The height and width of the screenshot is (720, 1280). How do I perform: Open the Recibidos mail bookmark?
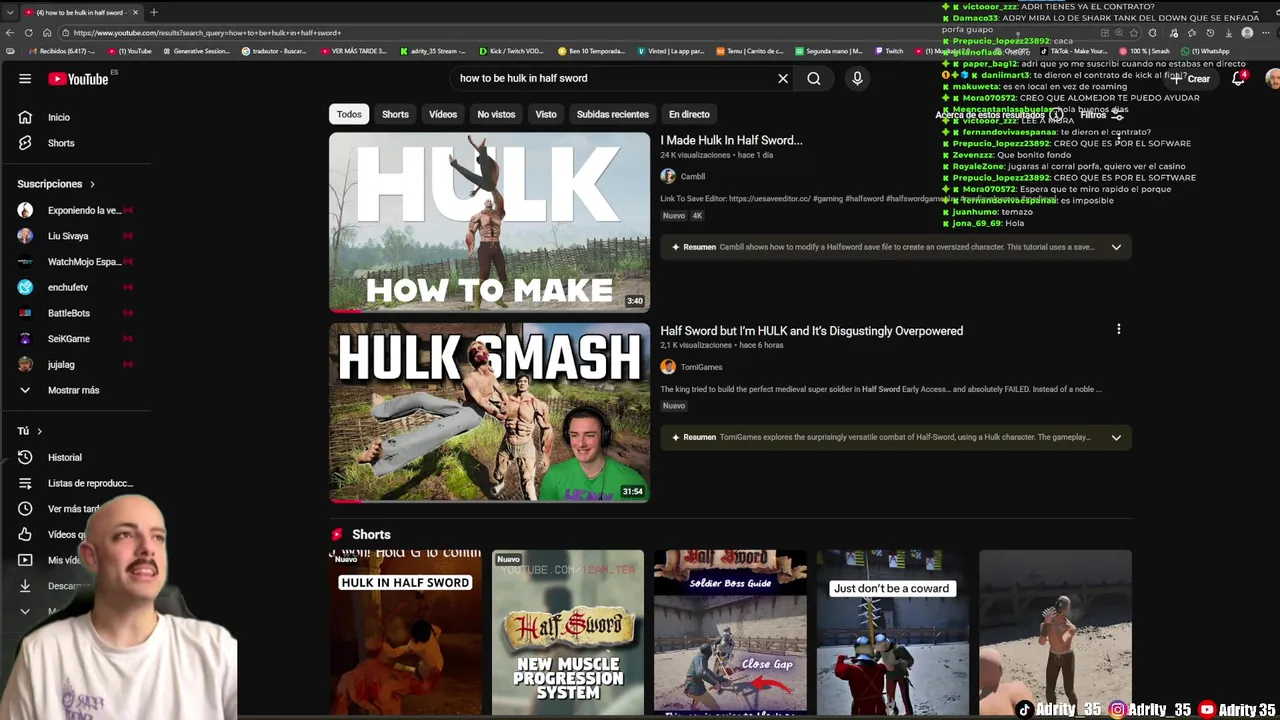coord(61,51)
